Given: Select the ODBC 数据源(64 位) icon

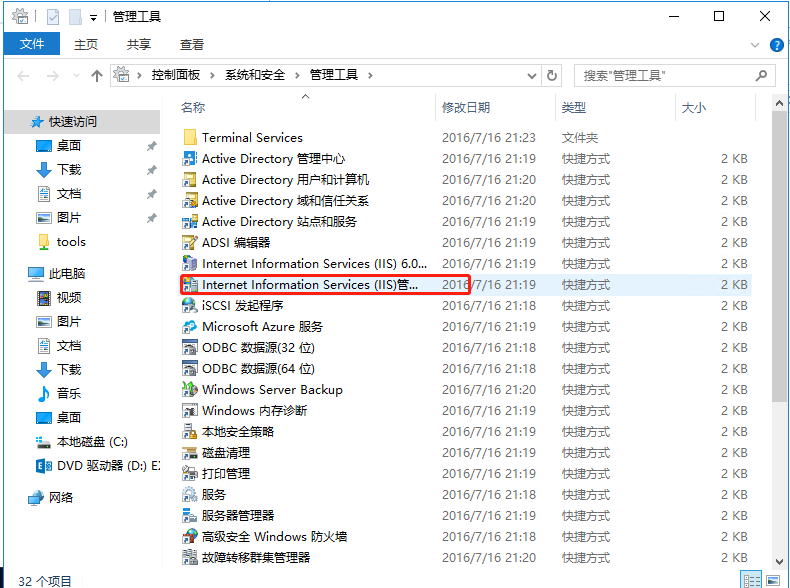Looking at the screenshot, I should click(x=190, y=368).
